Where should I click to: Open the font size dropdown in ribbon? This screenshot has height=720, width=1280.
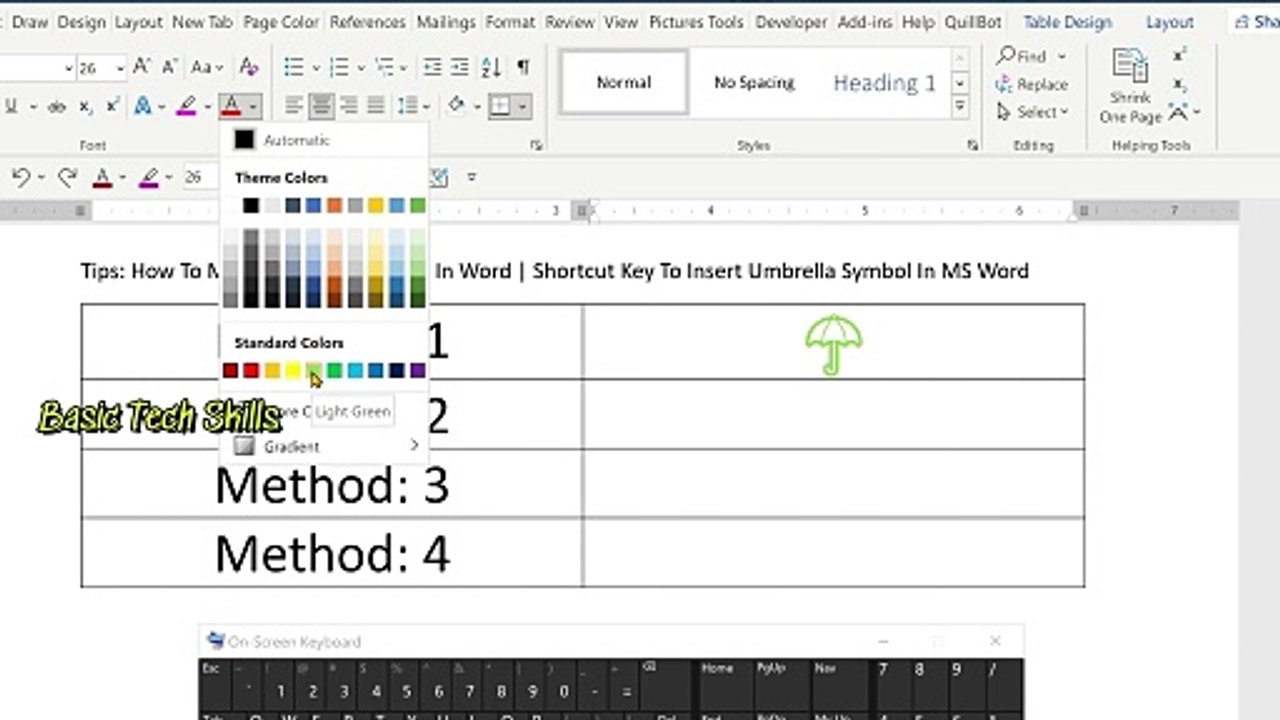[119, 68]
